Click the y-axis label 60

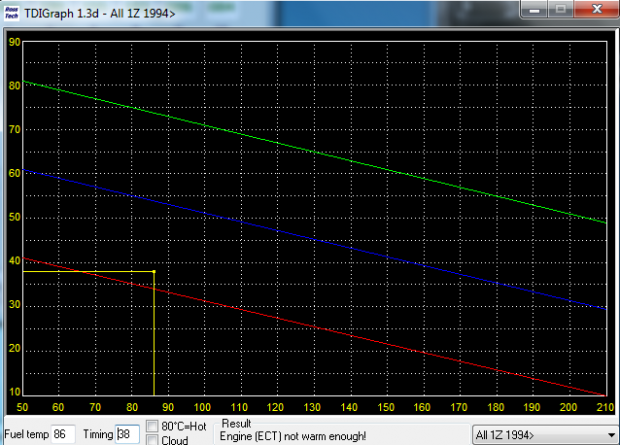pyautogui.click(x=14, y=173)
